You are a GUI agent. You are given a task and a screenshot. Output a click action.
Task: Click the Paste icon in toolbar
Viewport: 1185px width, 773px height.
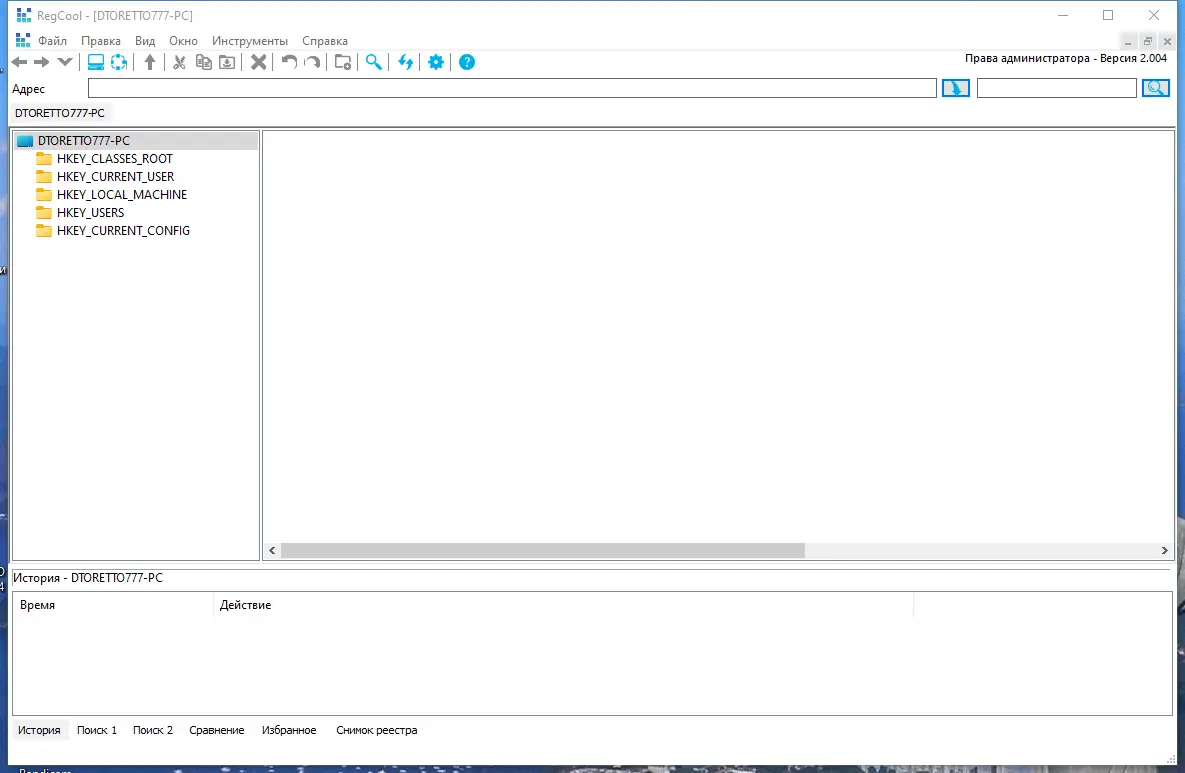coord(227,62)
